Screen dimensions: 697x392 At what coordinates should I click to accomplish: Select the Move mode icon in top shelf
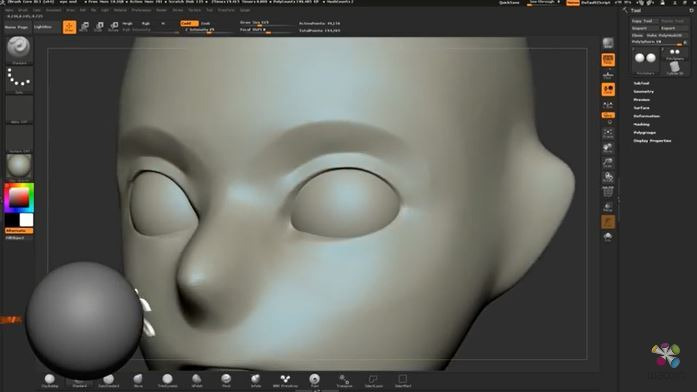[x=84, y=27]
